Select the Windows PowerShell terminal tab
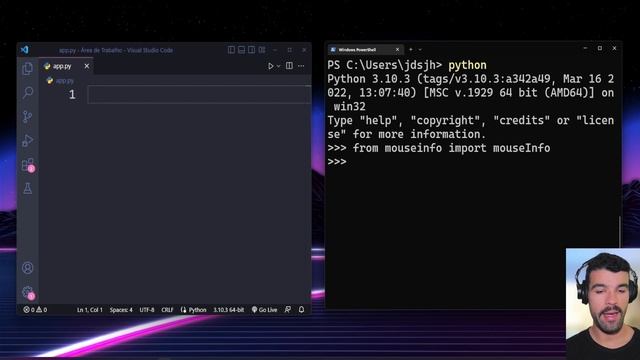 click(365, 49)
